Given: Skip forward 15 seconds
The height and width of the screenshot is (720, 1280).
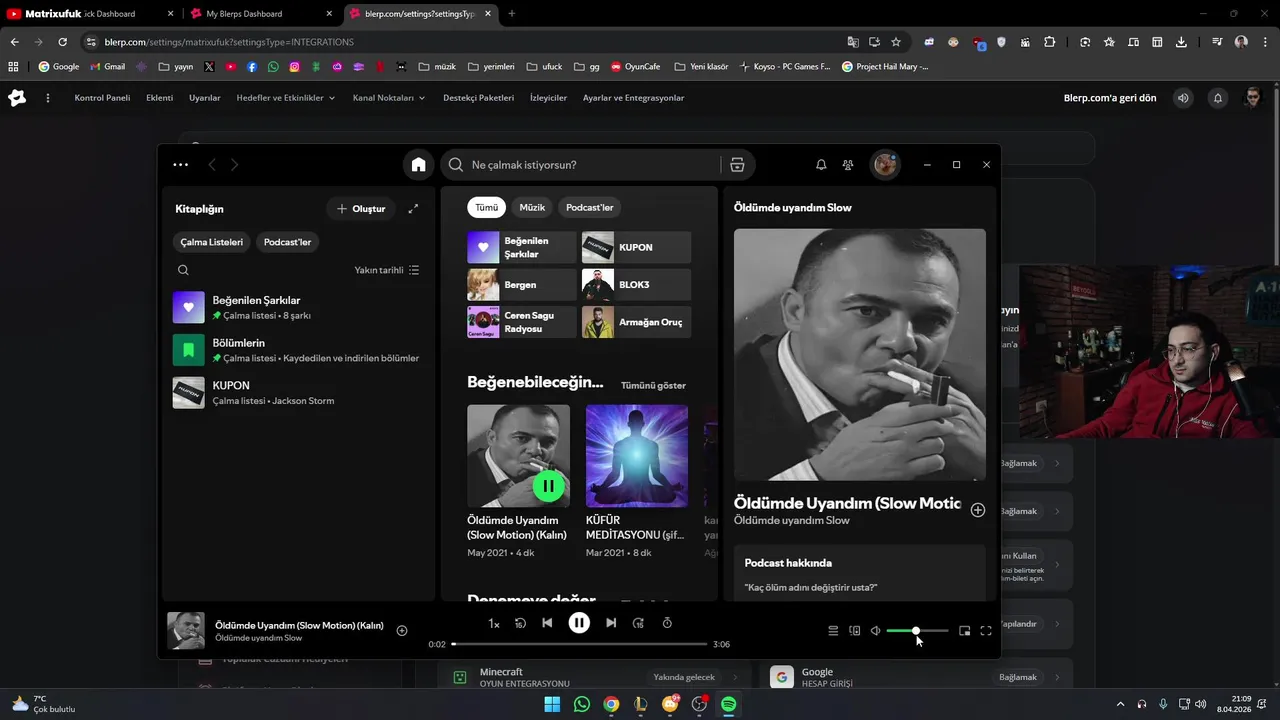Looking at the screenshot, I should point(638,623).
